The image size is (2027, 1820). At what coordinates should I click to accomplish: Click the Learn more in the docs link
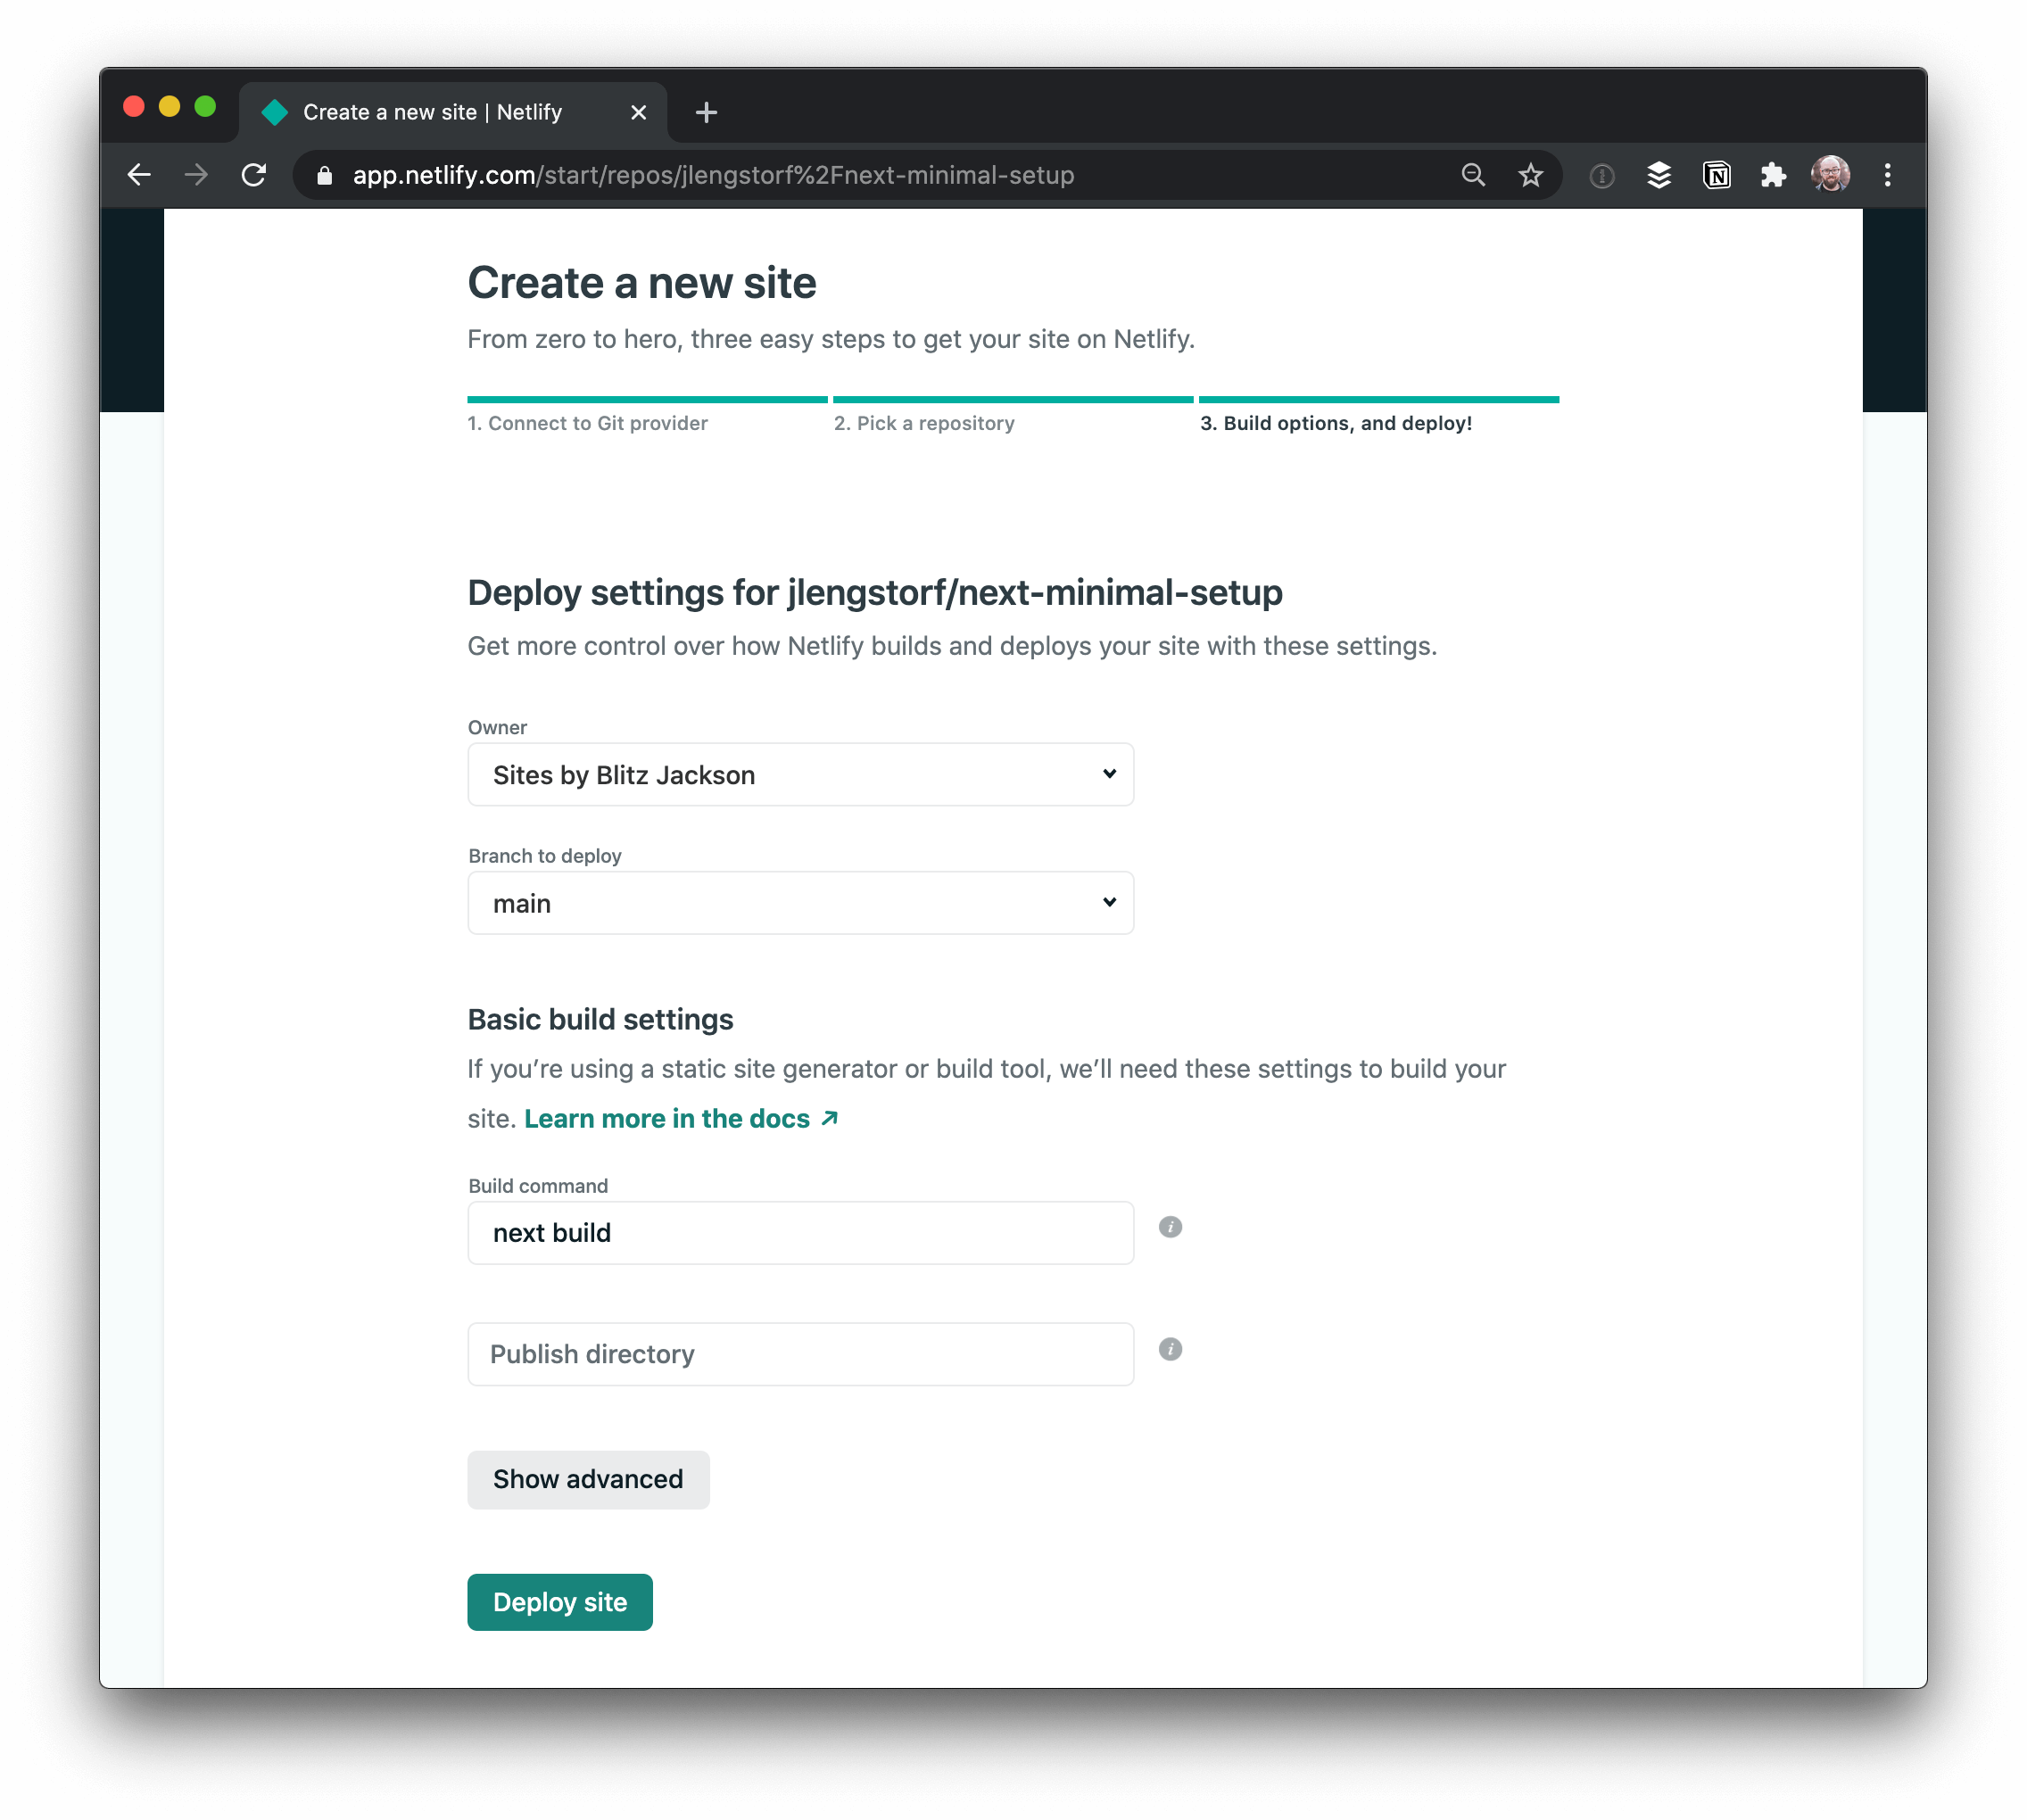tap(683, 1117)
